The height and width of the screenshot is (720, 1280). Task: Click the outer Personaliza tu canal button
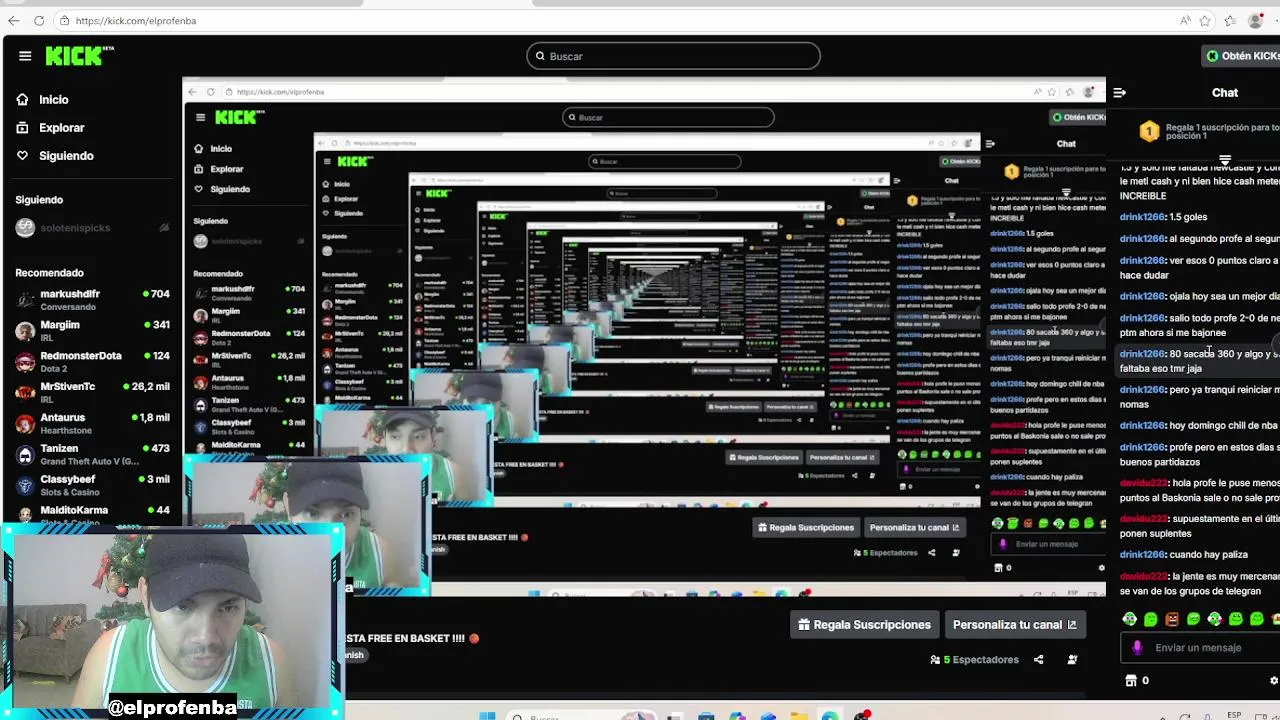1015,625
